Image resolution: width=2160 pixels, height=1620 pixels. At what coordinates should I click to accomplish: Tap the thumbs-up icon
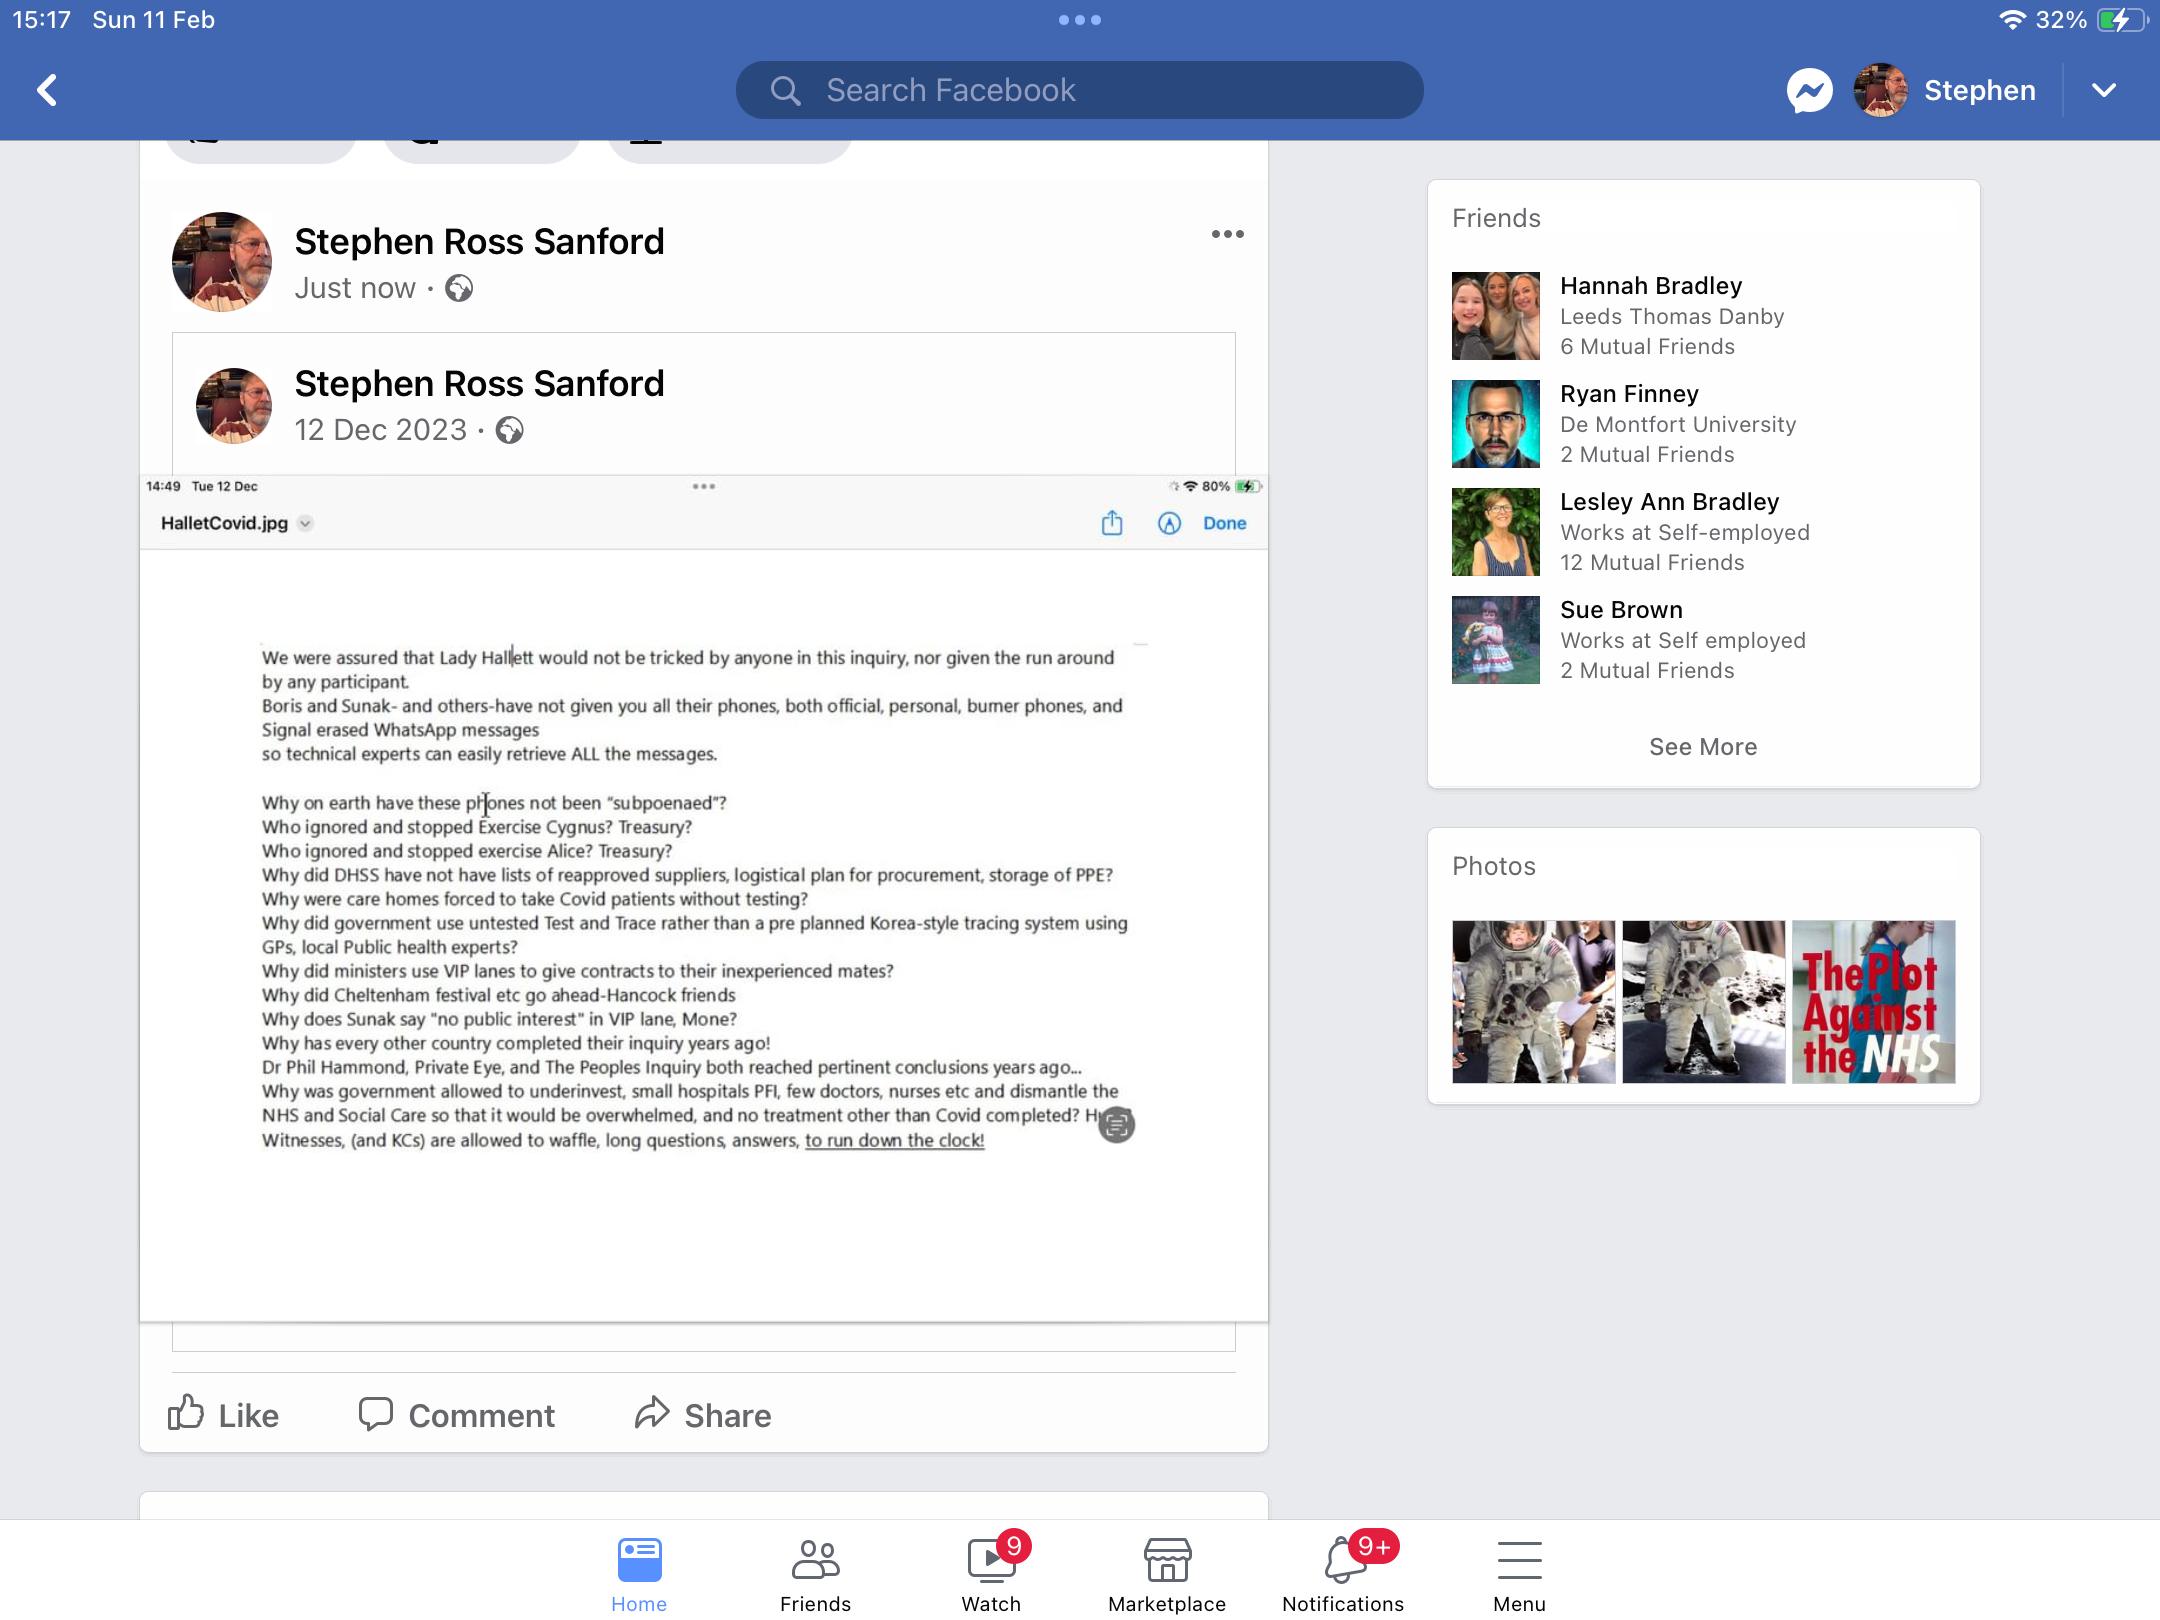186,1412
